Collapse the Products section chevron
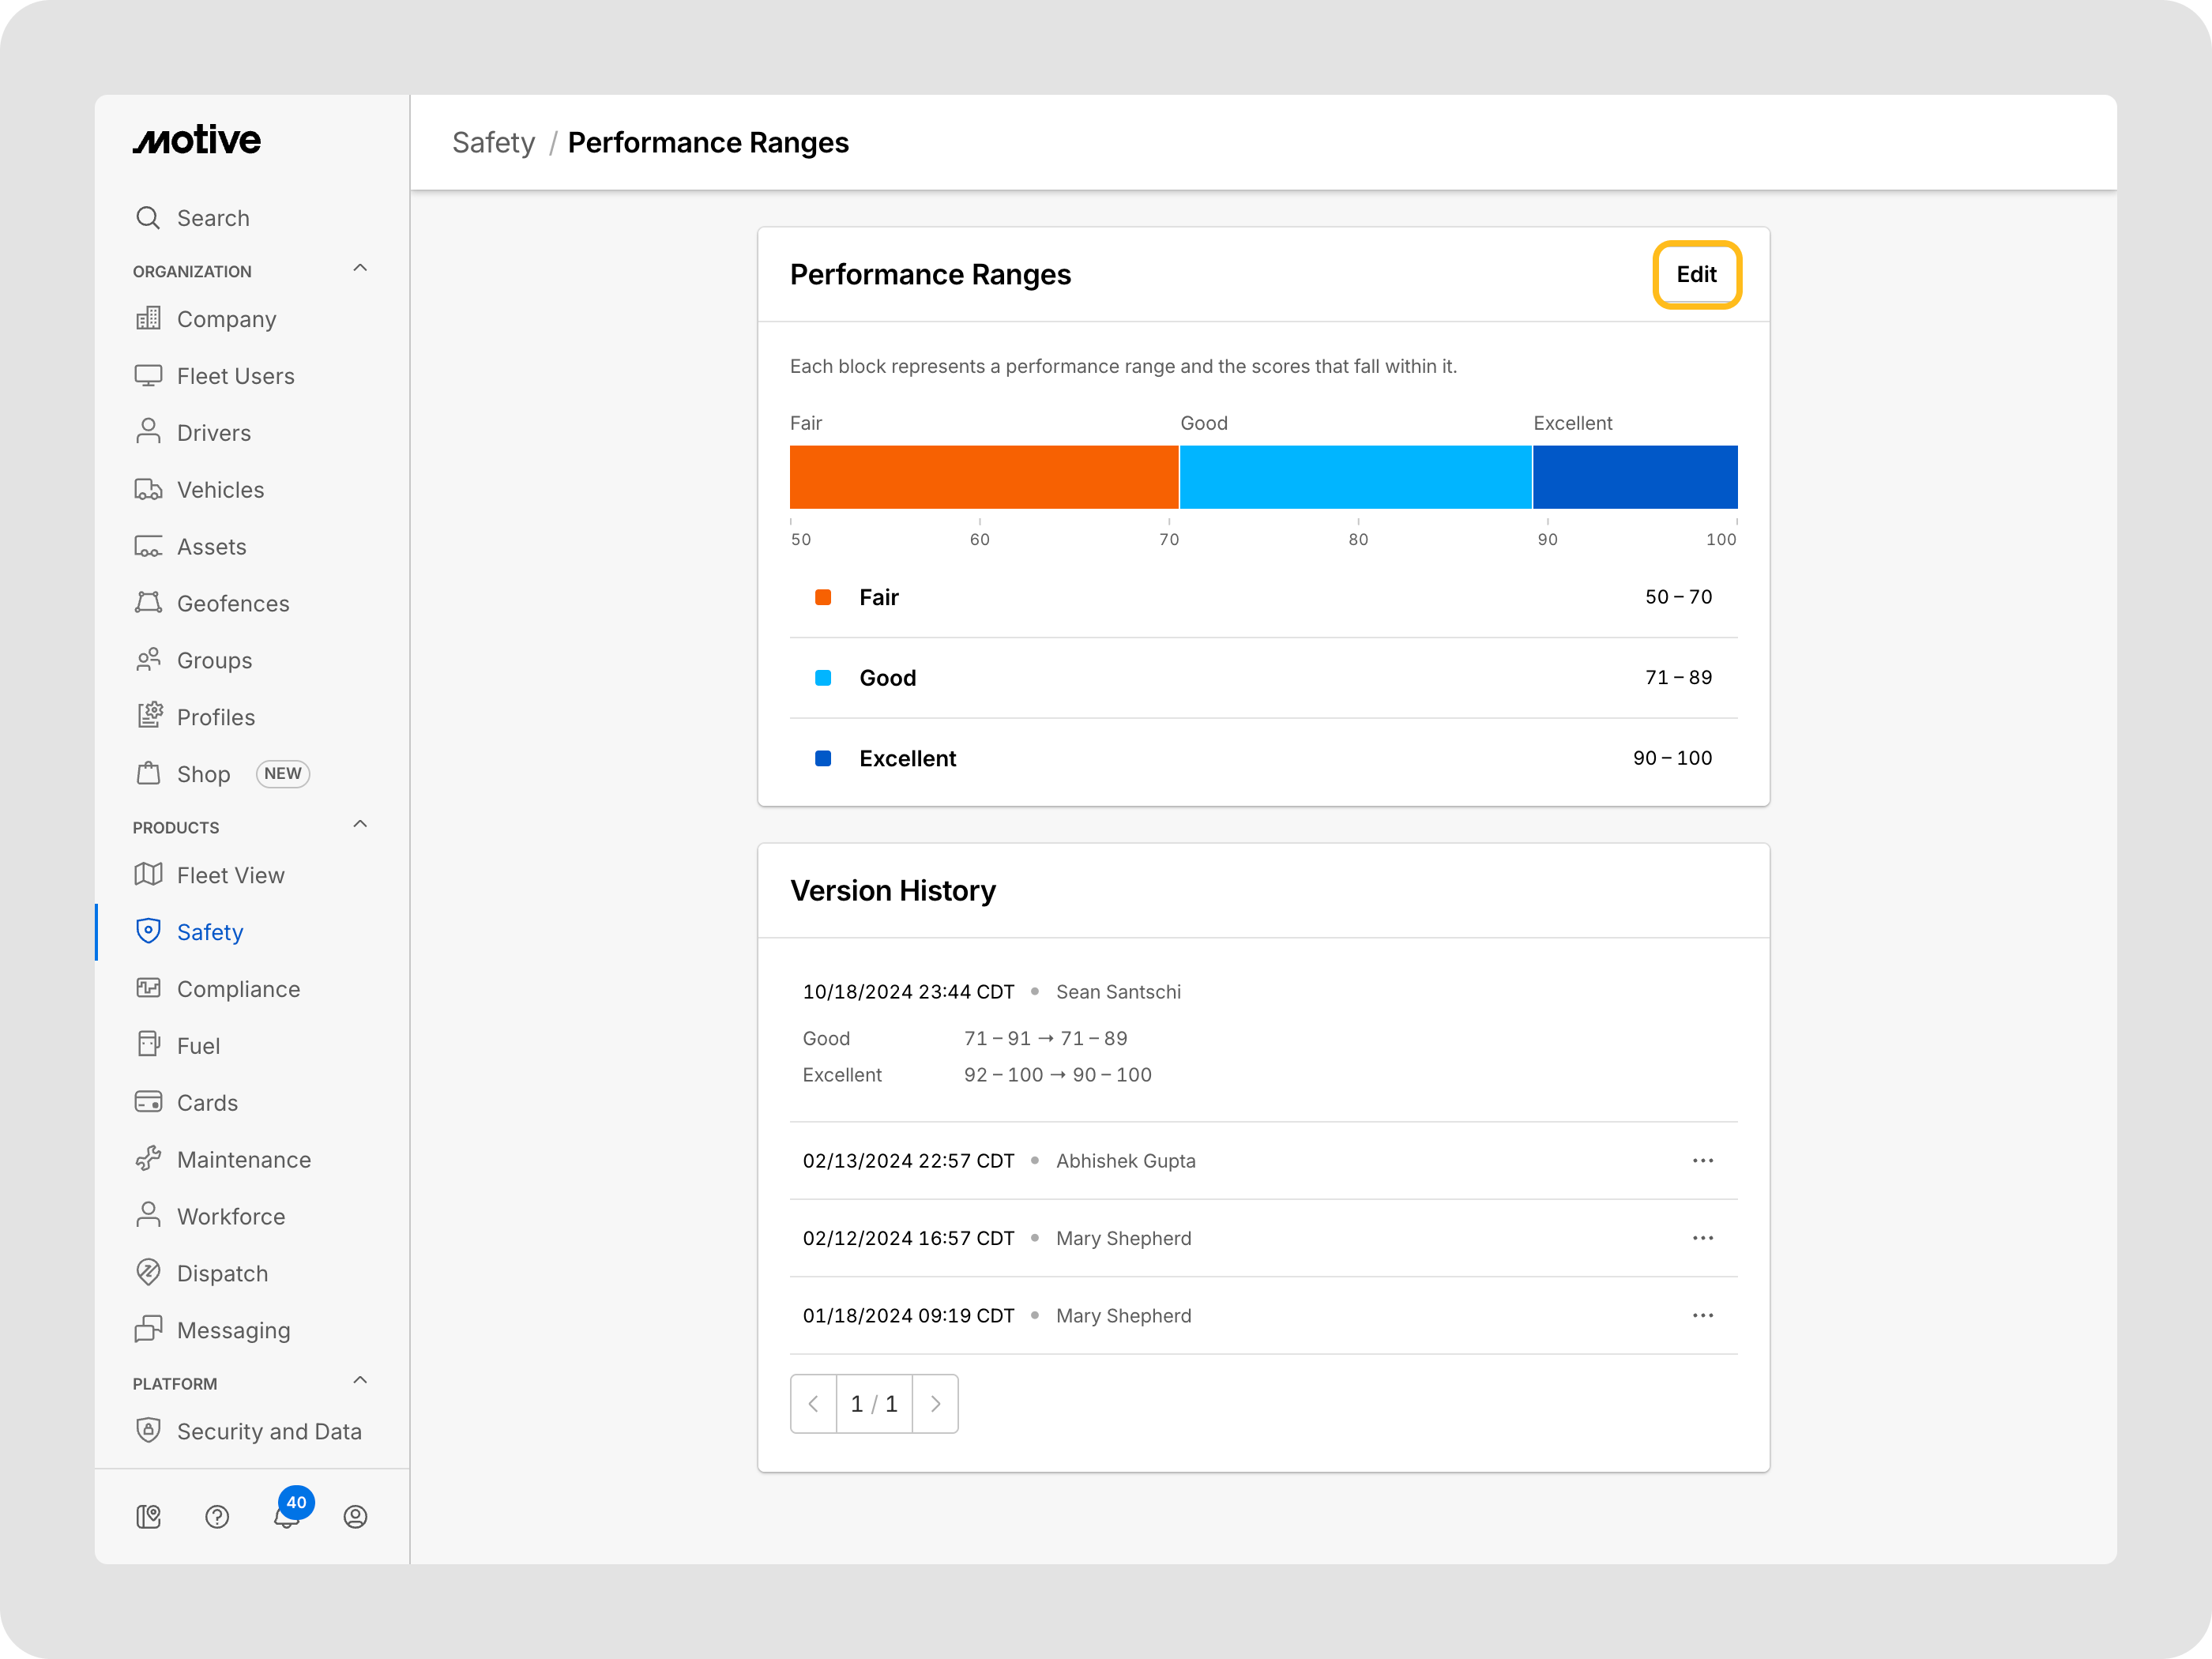This screenshot has height=1659, width=2212. 360,824
